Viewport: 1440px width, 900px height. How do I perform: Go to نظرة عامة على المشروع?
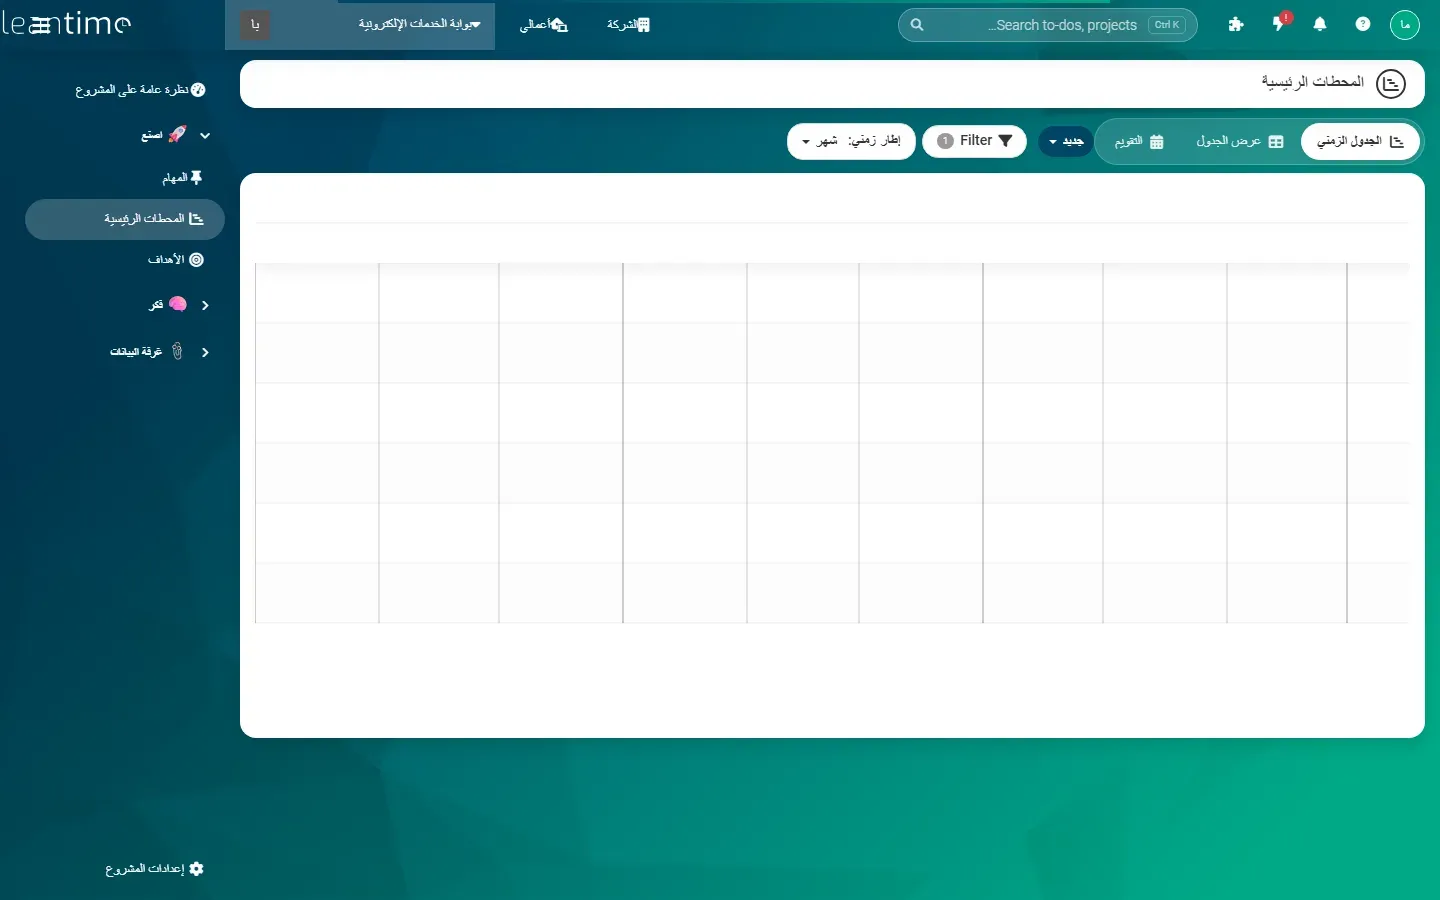point(140,90)
